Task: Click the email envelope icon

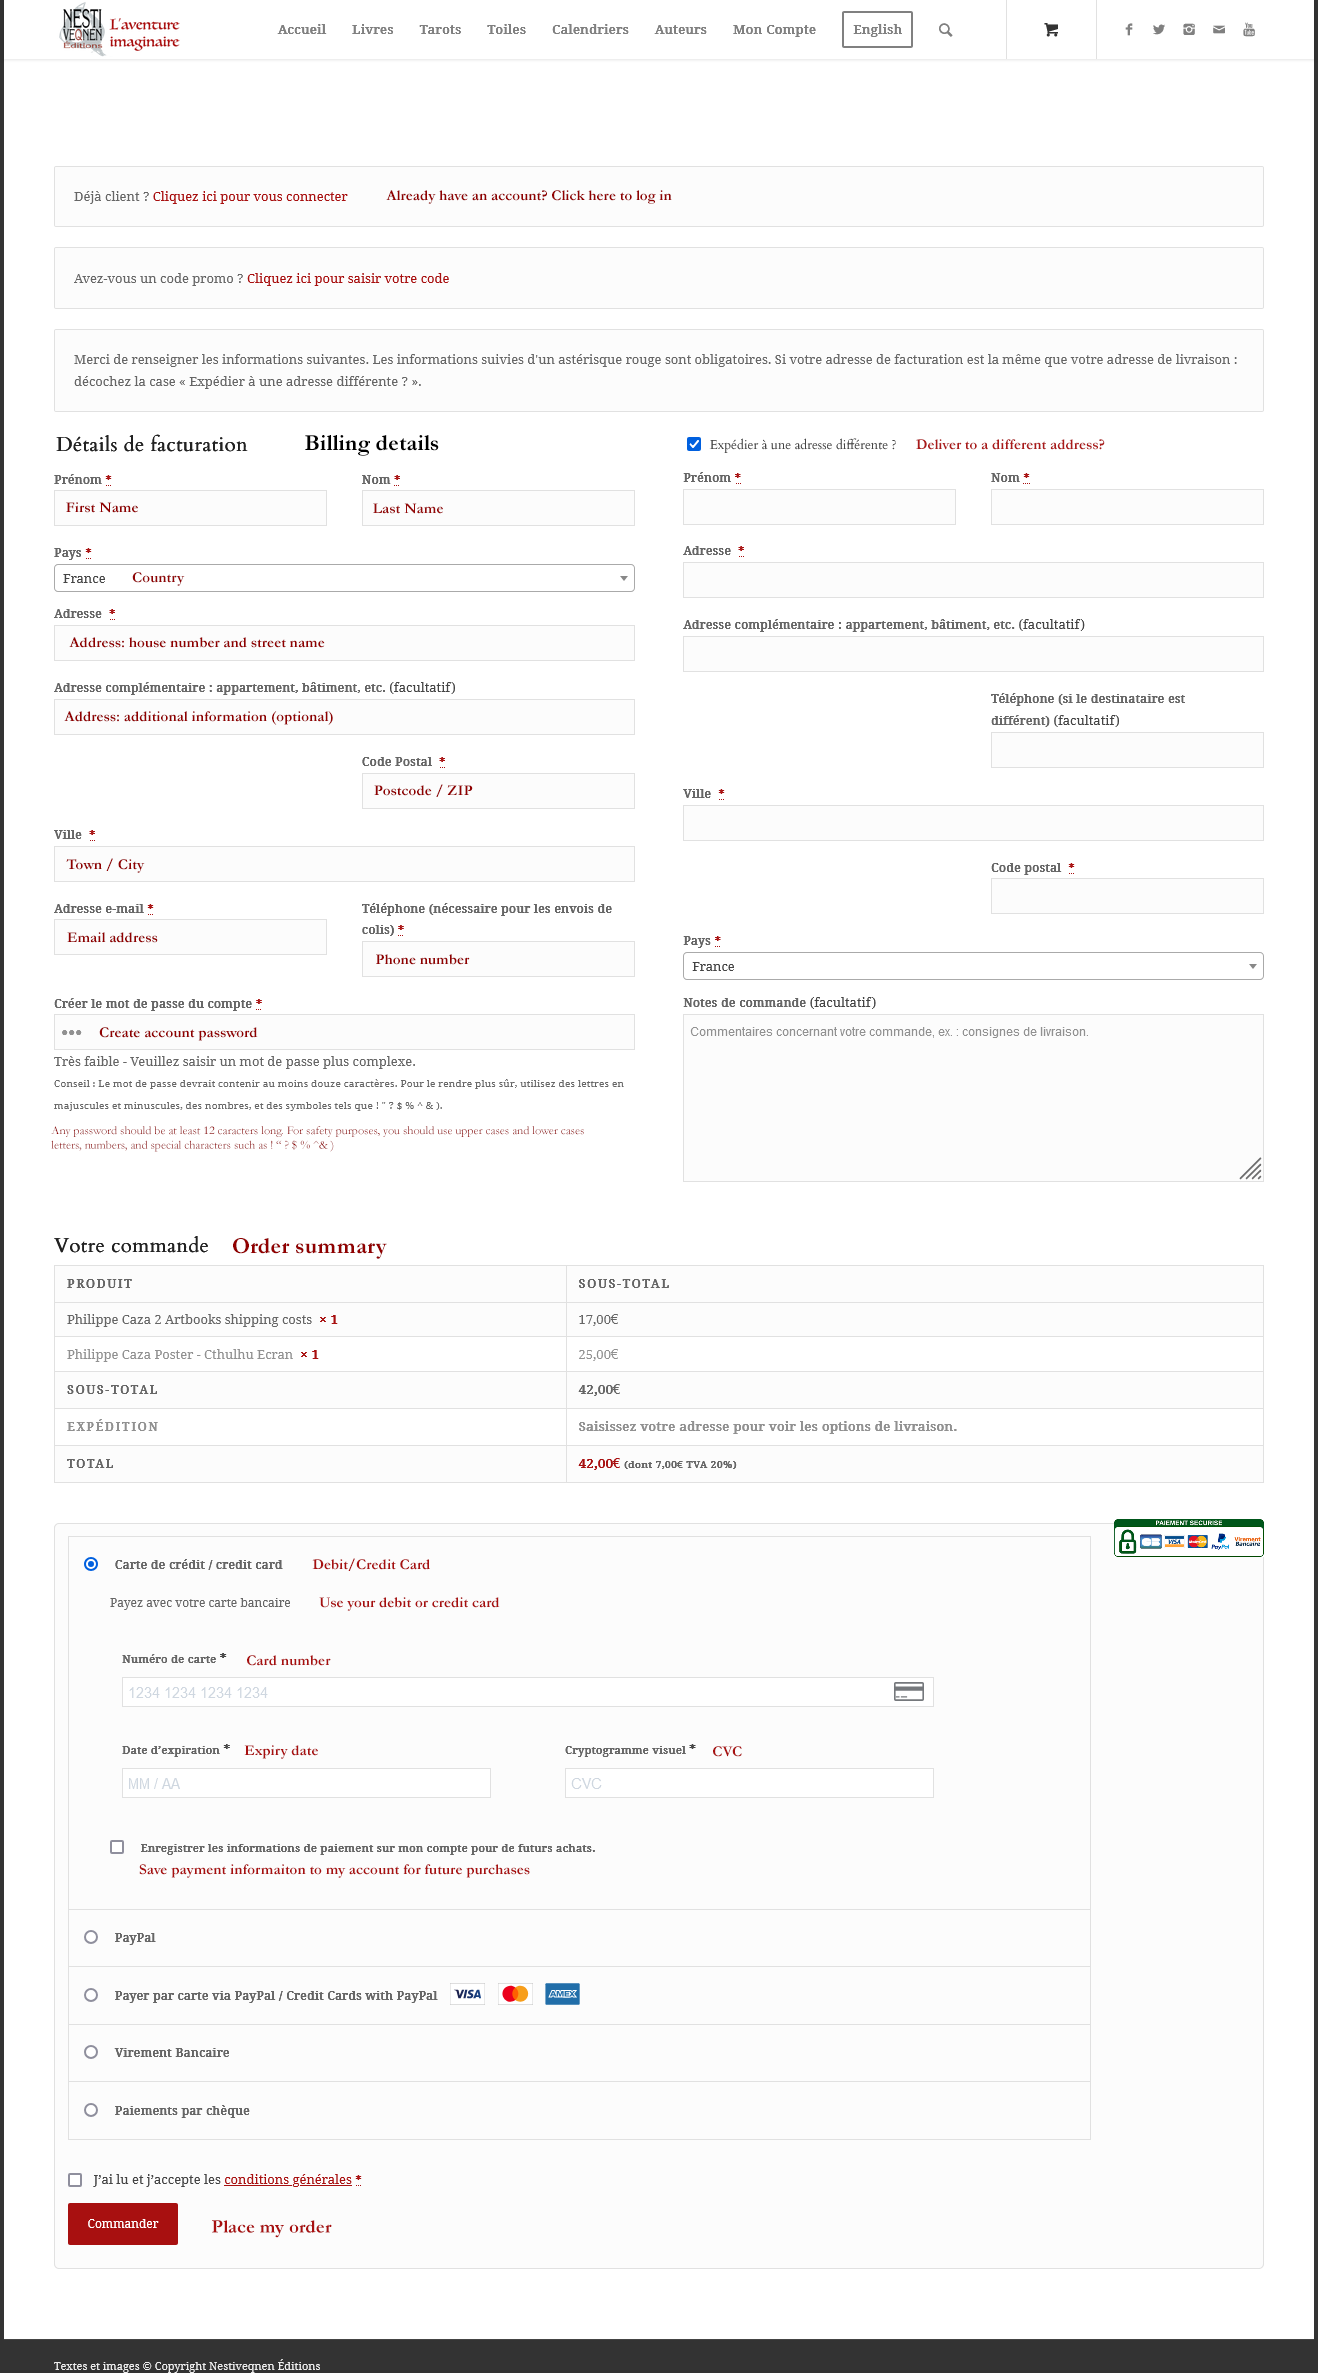Action: tap(1219, 30)
